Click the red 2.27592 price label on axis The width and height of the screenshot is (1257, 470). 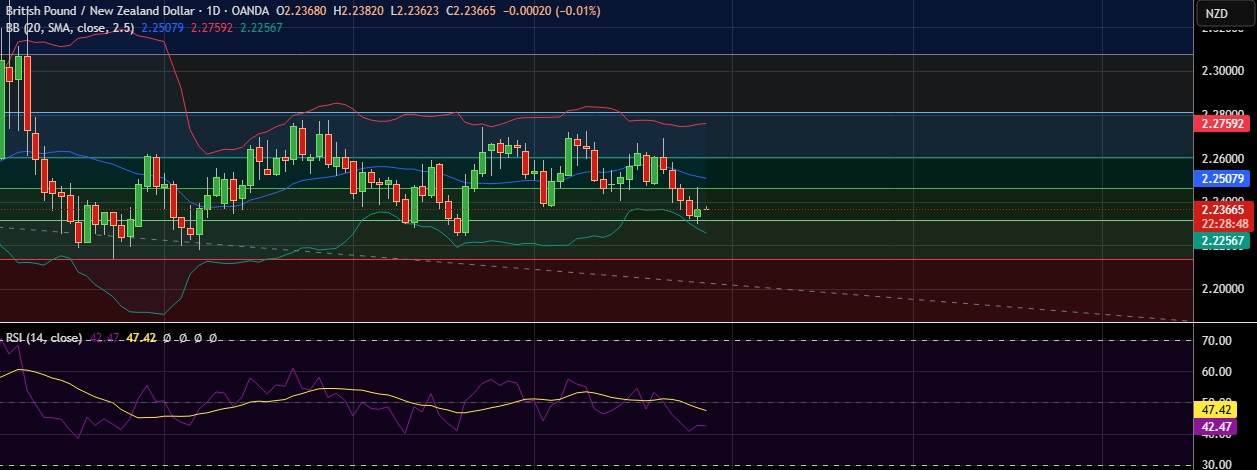pos(1224,124)
